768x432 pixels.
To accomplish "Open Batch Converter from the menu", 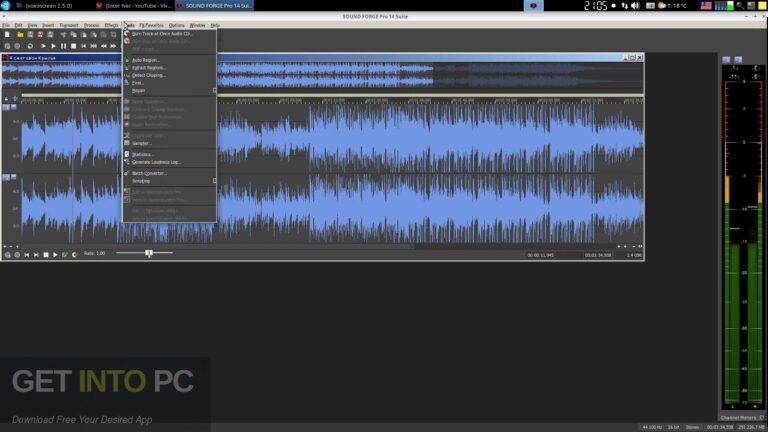I will [169, 173].
